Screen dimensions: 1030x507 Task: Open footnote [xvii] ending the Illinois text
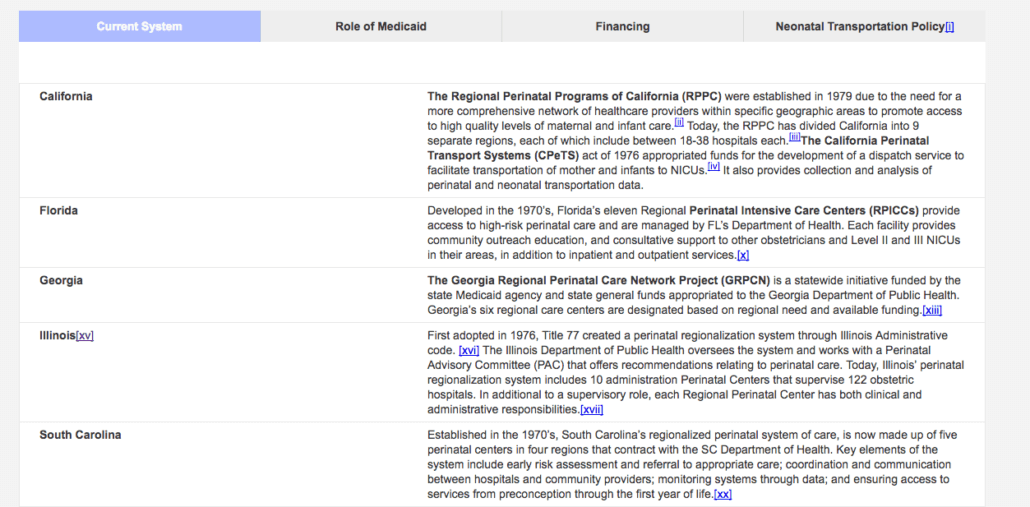[x=591, y=410]
